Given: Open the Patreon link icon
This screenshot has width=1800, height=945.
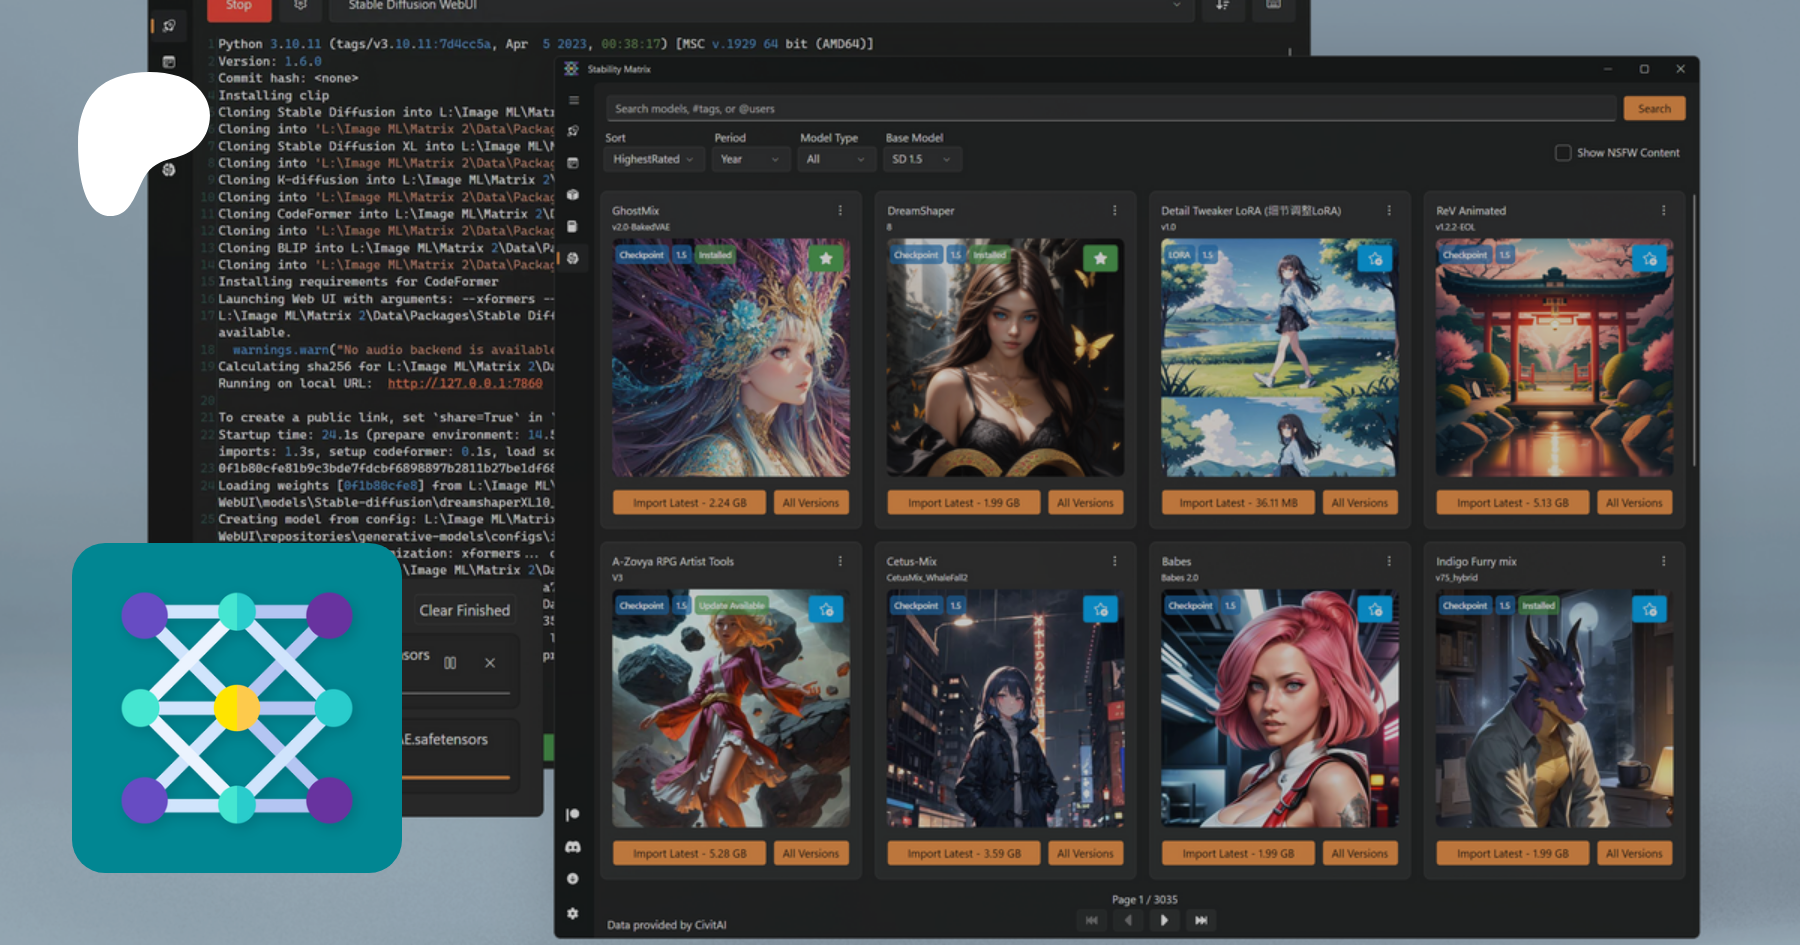Looking at the screenshot, I should (573, 815).
